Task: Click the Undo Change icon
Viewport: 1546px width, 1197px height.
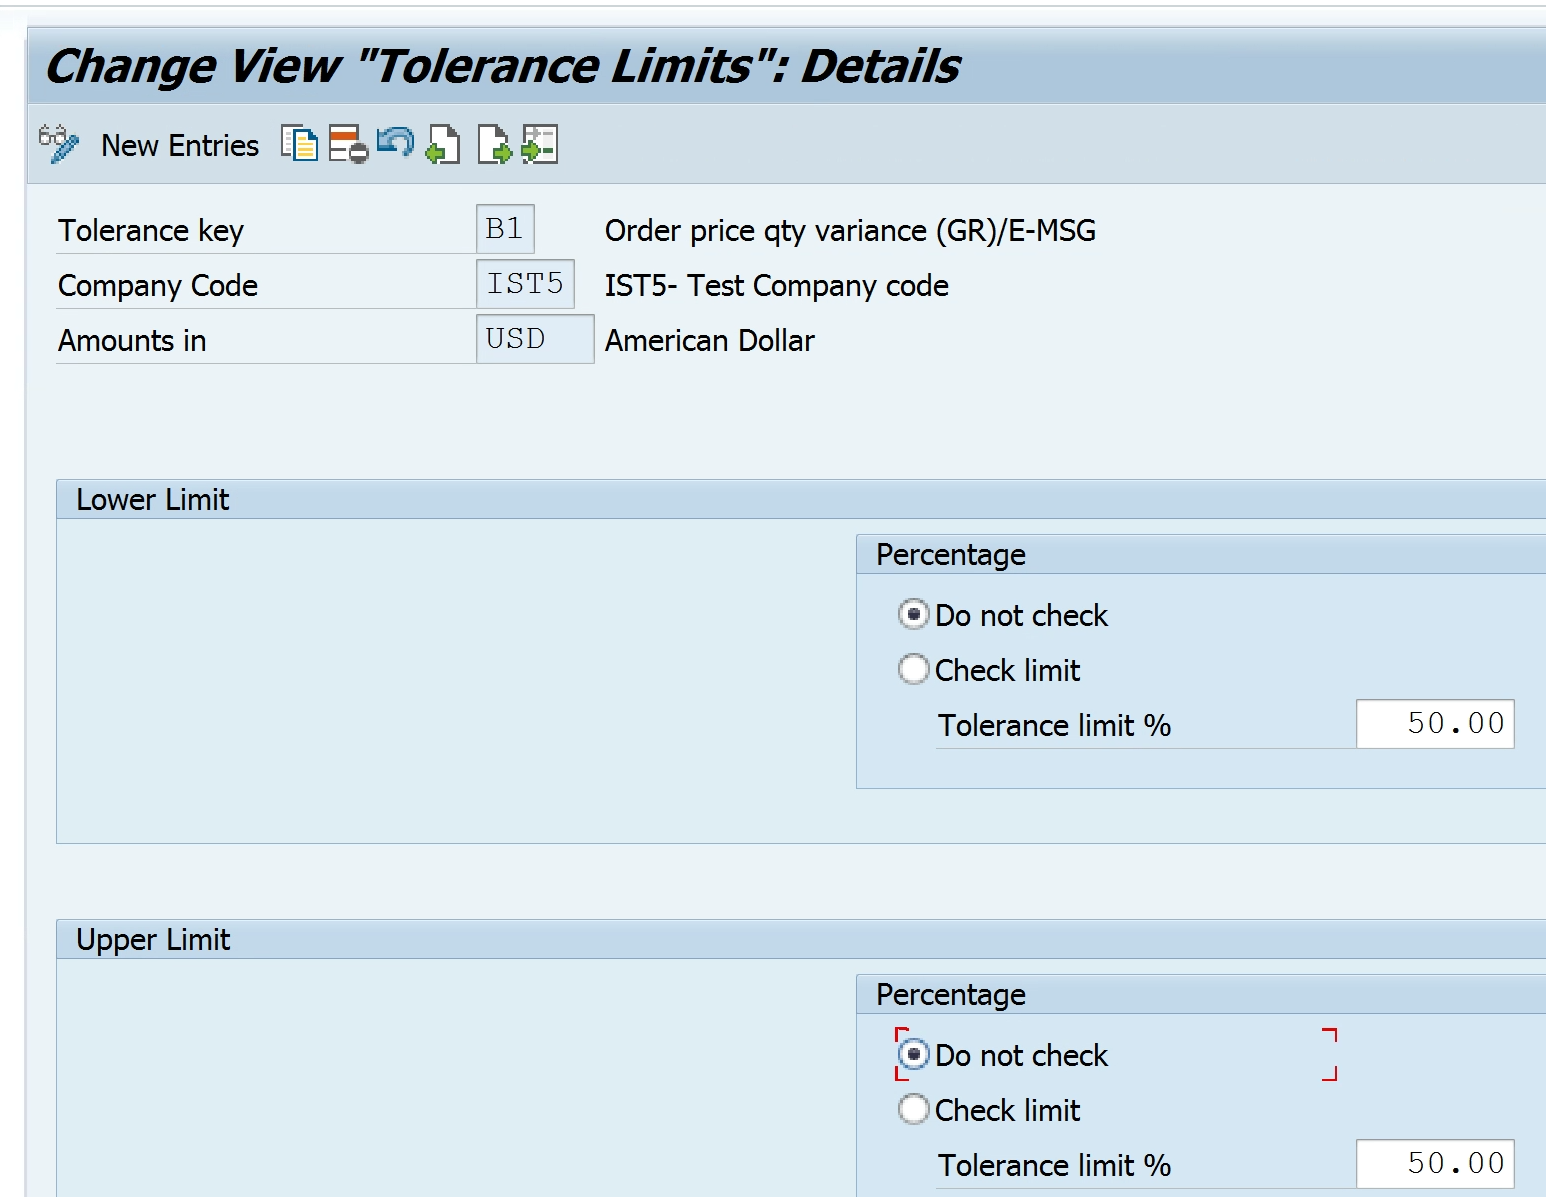Action: click(396, 143)
